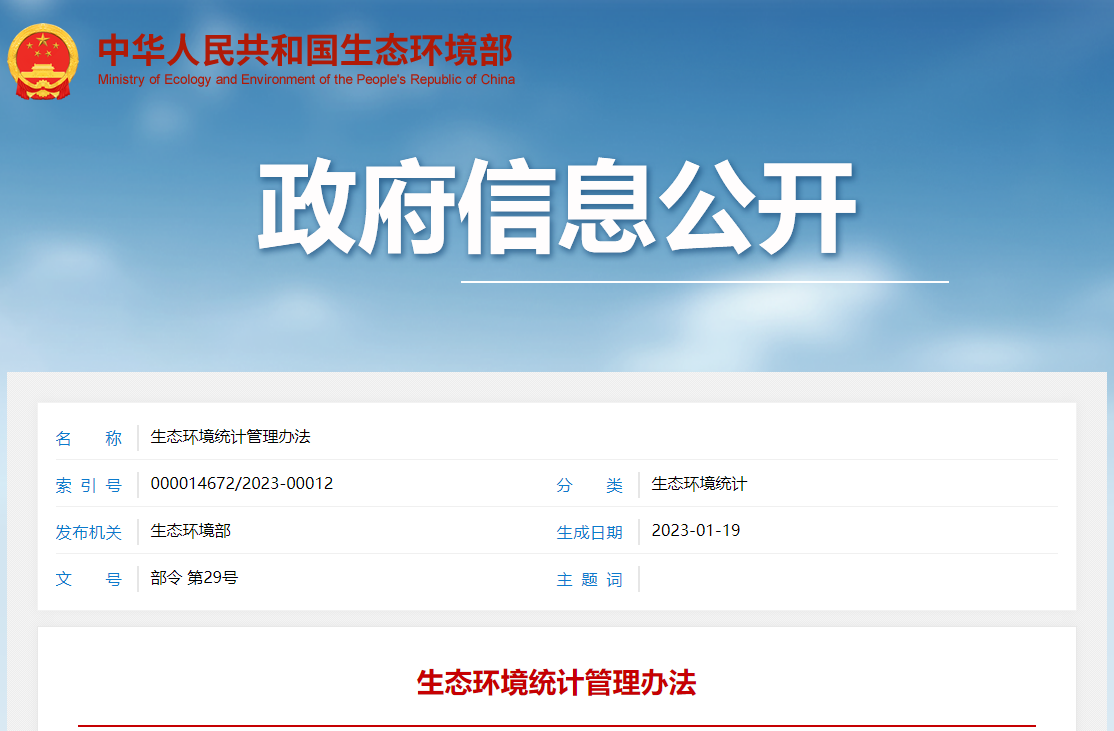
Task: Select the index number 000014672/2023-00012
Action: tap(242, 483)
